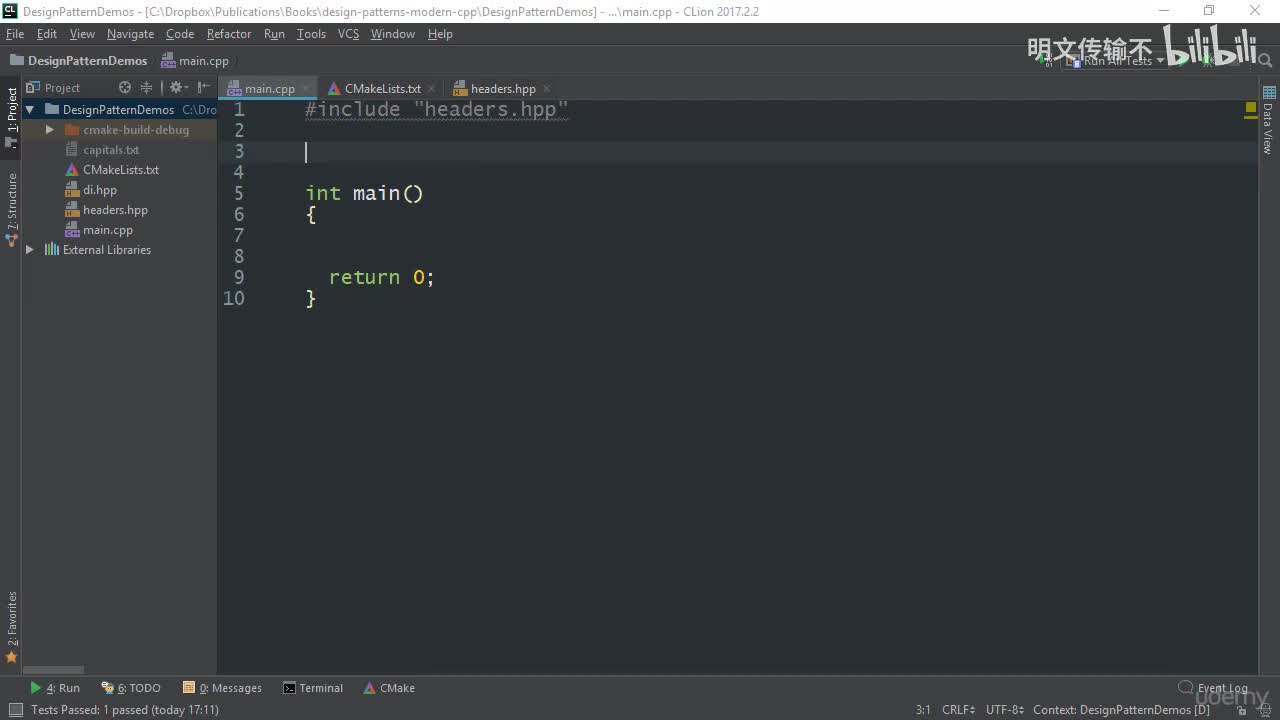1280x720 pixels.
Task: Click the horizontal scrollbar in Project panel
Action: tap(54, 671)
